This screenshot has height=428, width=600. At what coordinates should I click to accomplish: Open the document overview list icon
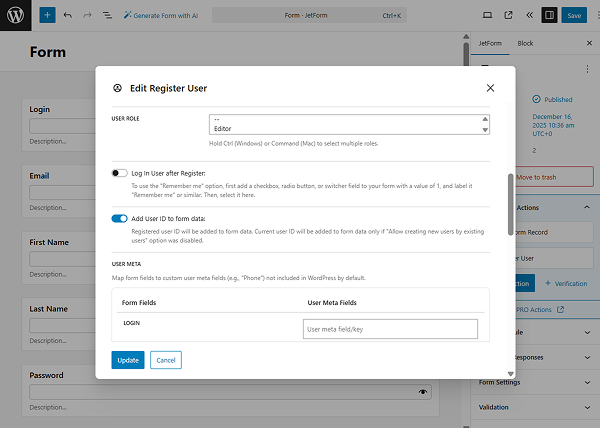pyautogui.click(x=108, y=15)
